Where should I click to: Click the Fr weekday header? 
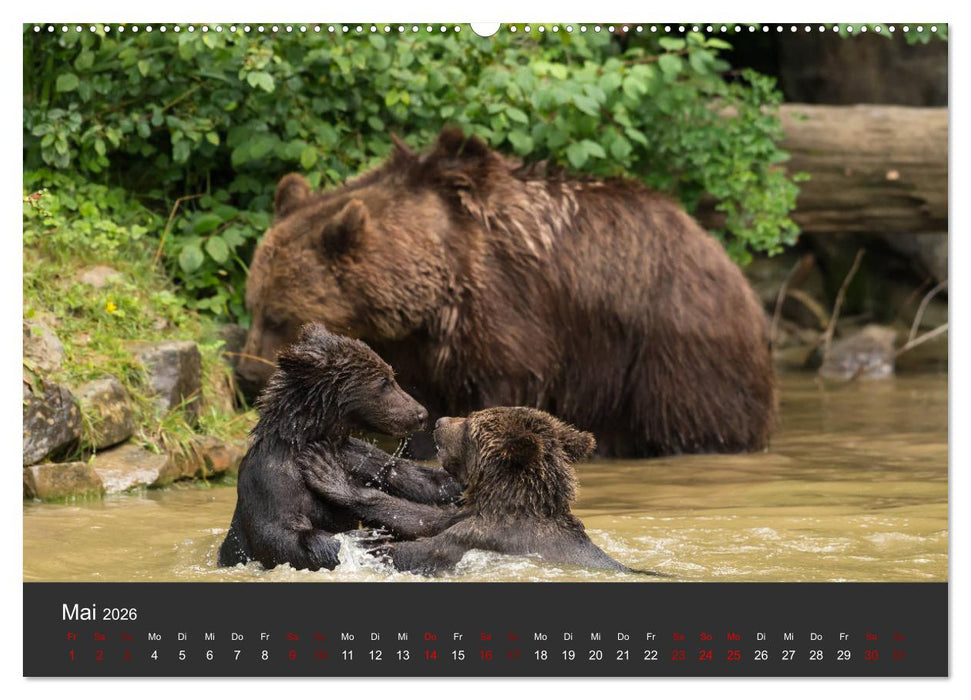click(x=70, y=634)
